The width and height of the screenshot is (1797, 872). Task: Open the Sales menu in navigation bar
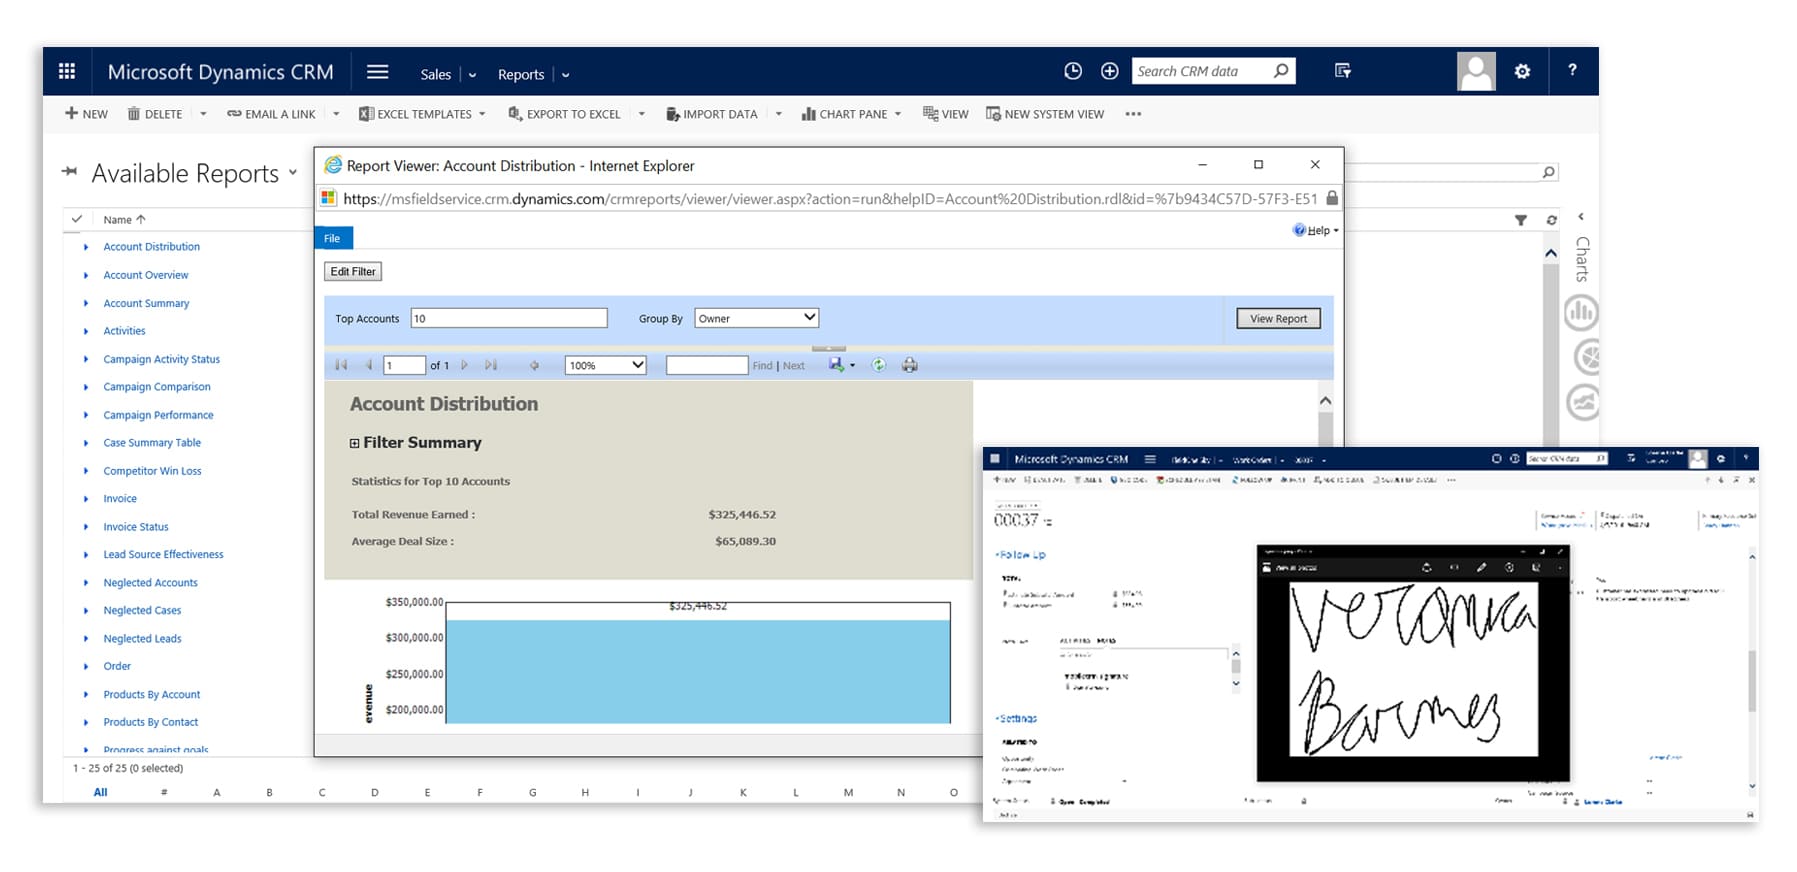click(435, 74)
